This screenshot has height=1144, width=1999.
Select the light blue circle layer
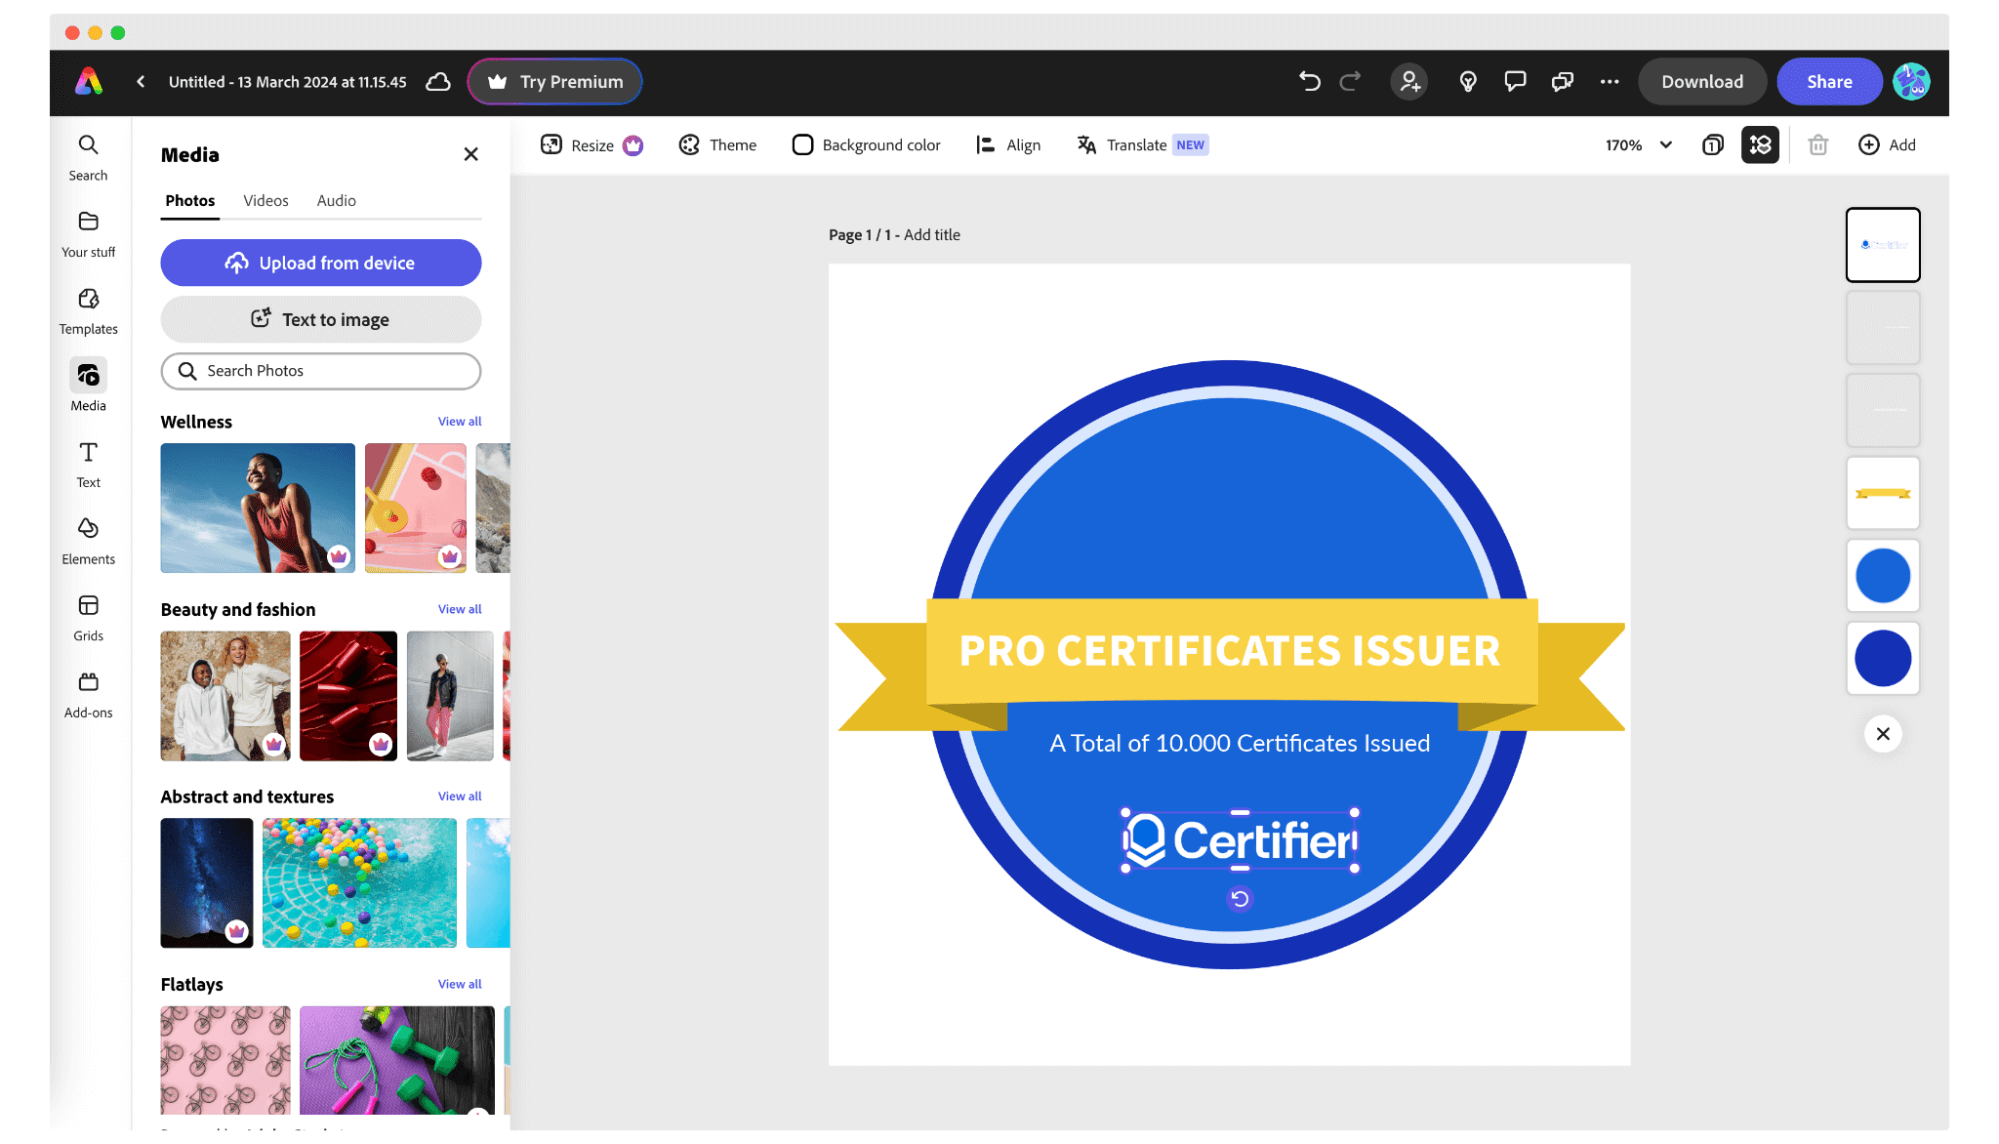(1882, 576)
